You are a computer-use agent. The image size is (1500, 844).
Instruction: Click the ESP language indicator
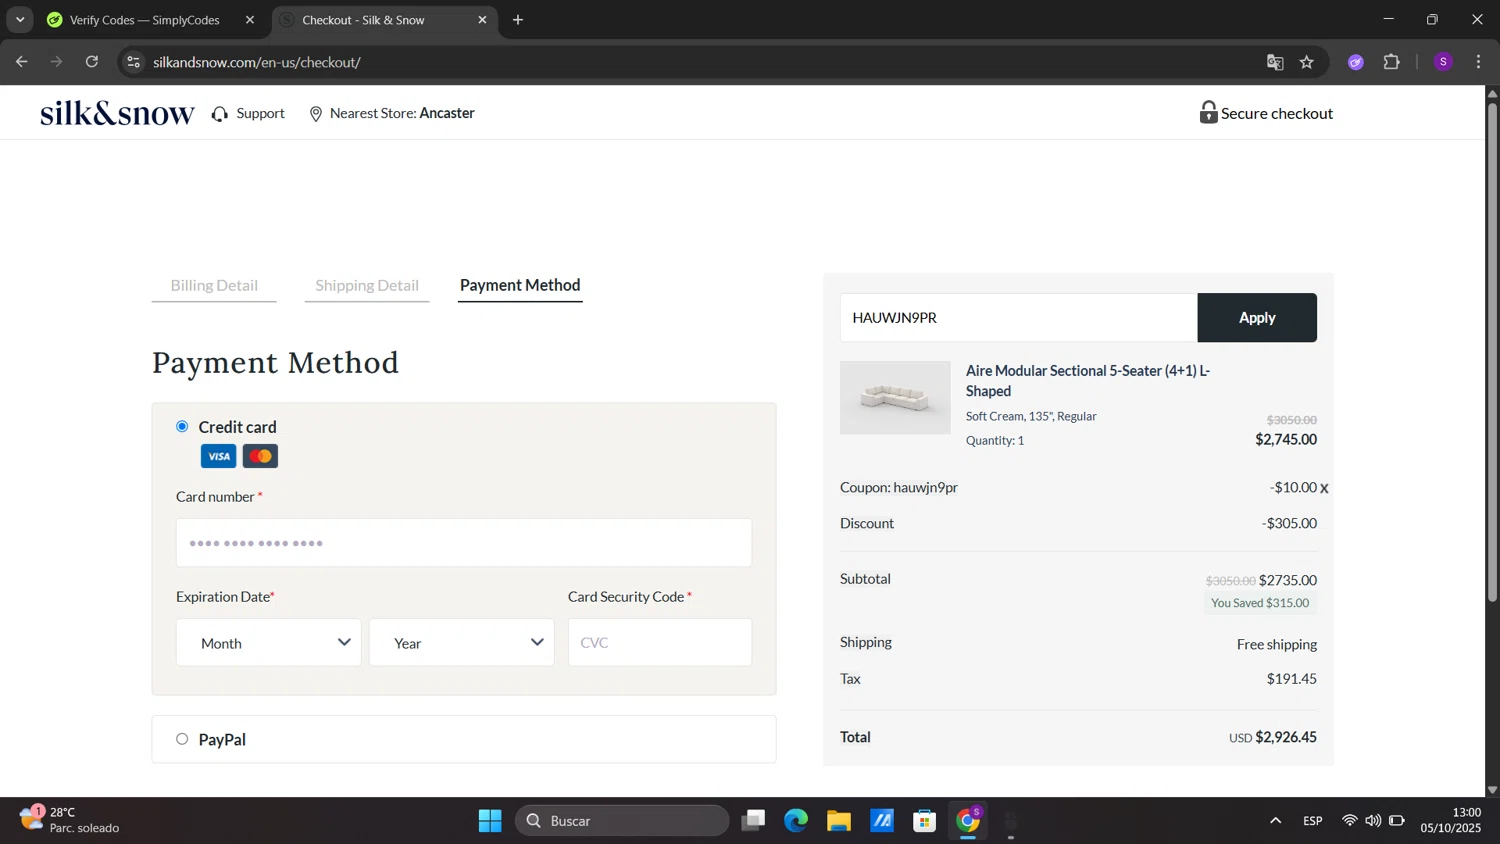point(1313,821)
